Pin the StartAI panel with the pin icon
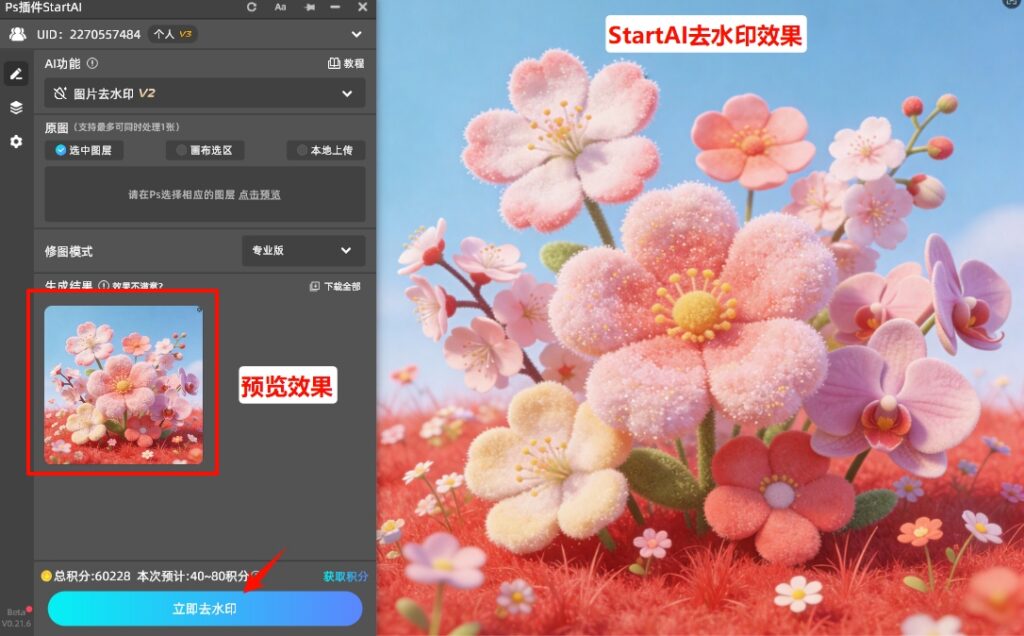Image resolution: width=1024 pixels, height=636 pixels. tap(310, 9)
